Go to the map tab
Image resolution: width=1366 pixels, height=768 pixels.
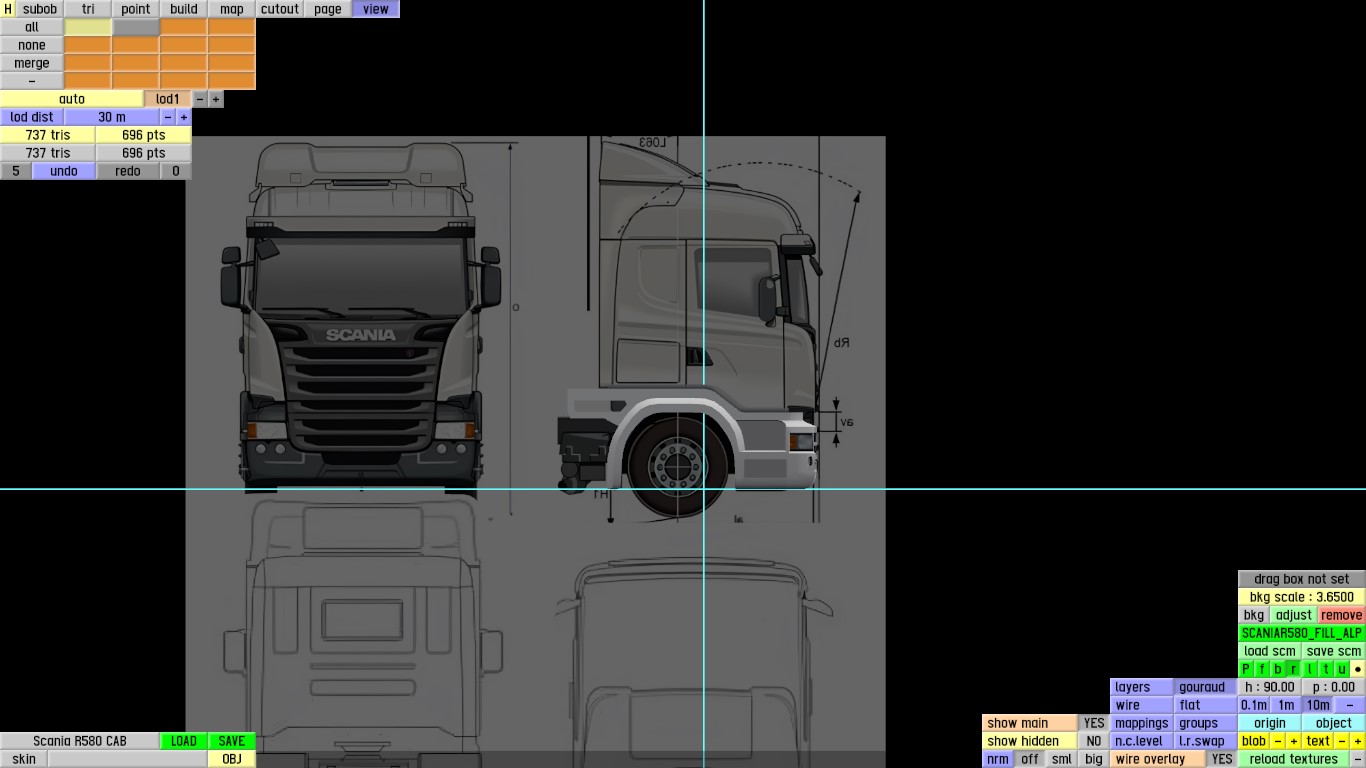point(232,9)
